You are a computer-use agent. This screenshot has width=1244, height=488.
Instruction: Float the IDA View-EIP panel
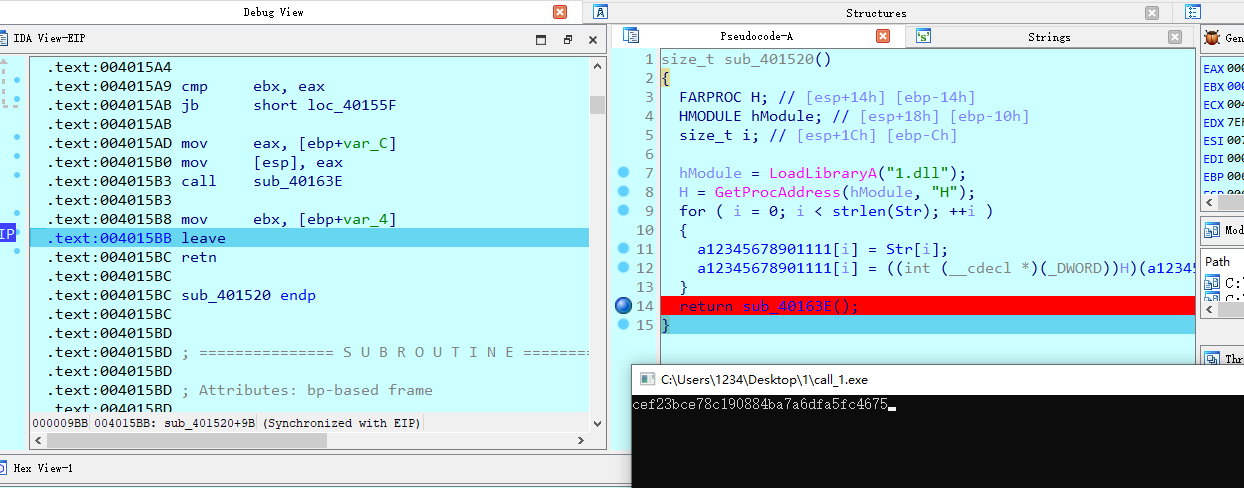[567, 40]
